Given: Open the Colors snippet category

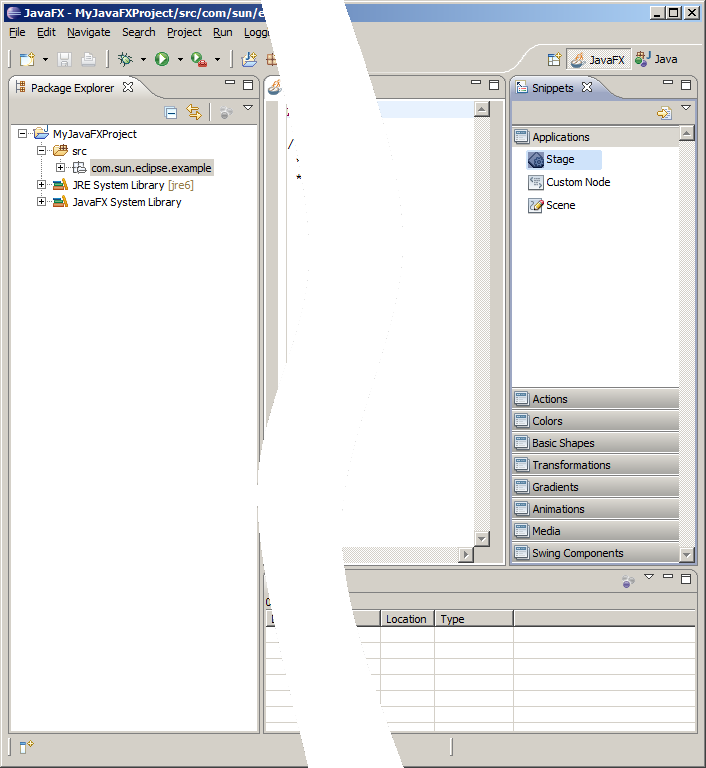Looking at the screenshot, I should click(547, 421).
